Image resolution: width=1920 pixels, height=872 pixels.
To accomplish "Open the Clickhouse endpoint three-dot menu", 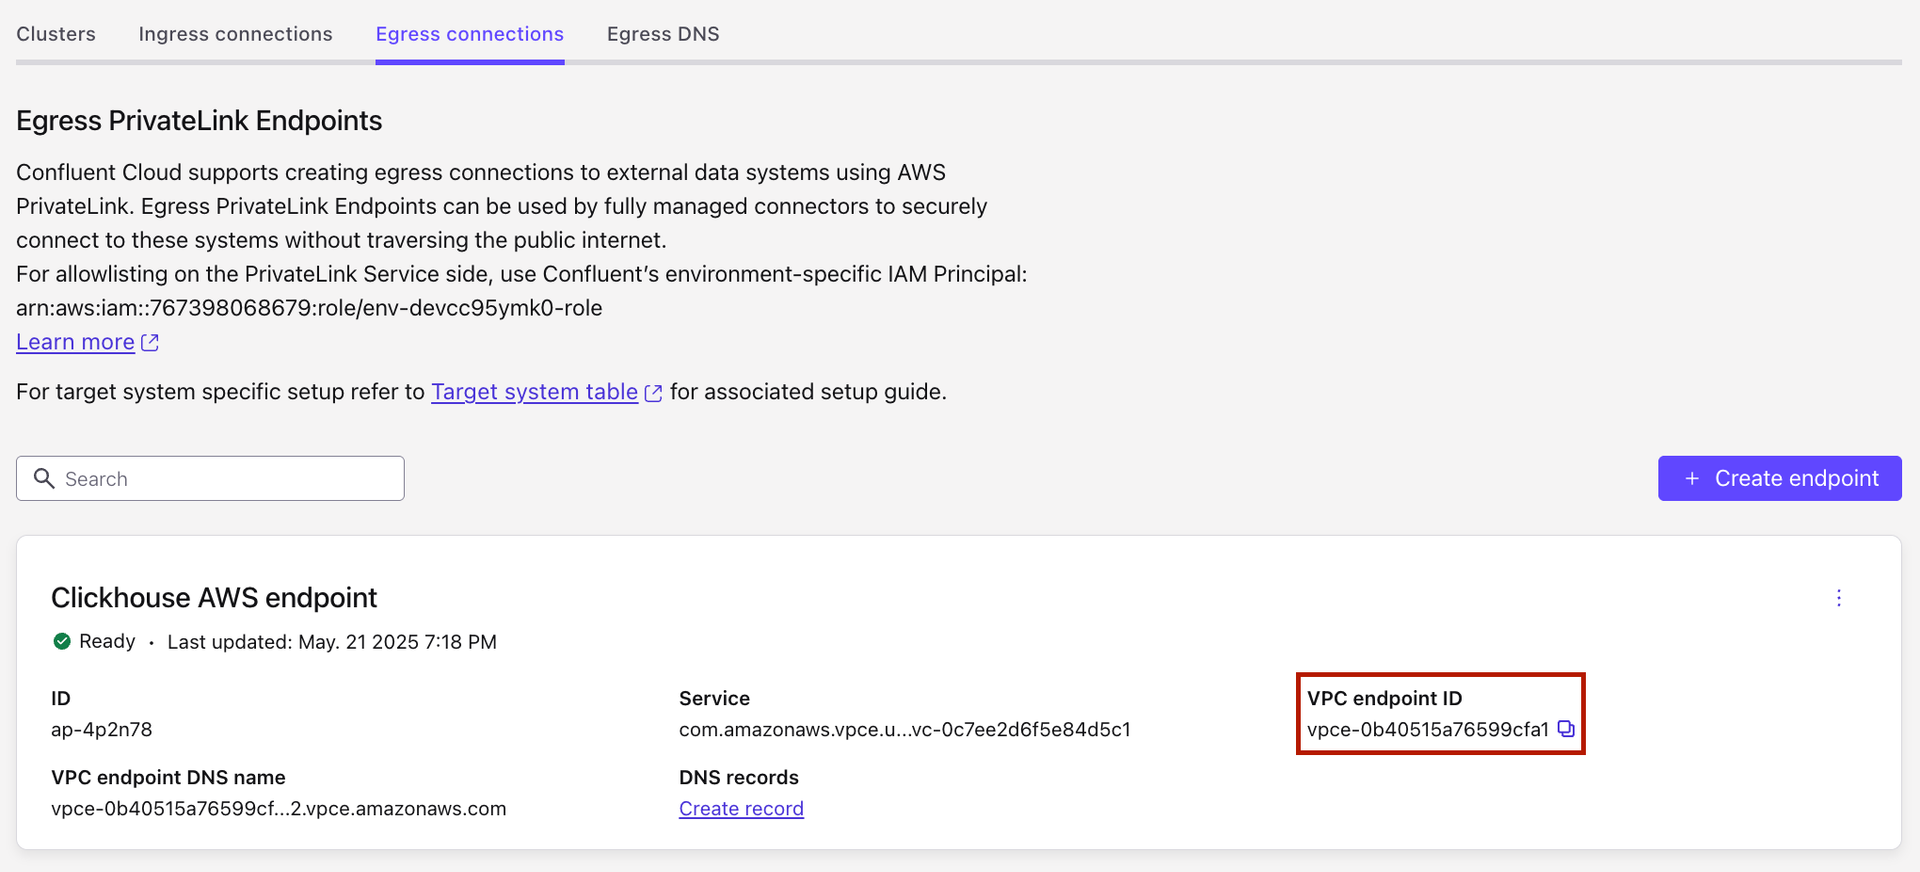I will (1838, 598).
